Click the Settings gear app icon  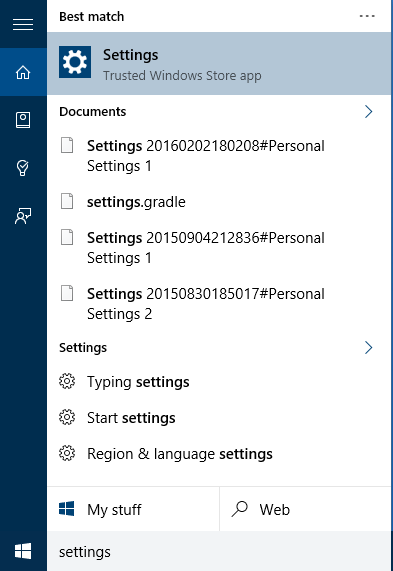(75, 62)
